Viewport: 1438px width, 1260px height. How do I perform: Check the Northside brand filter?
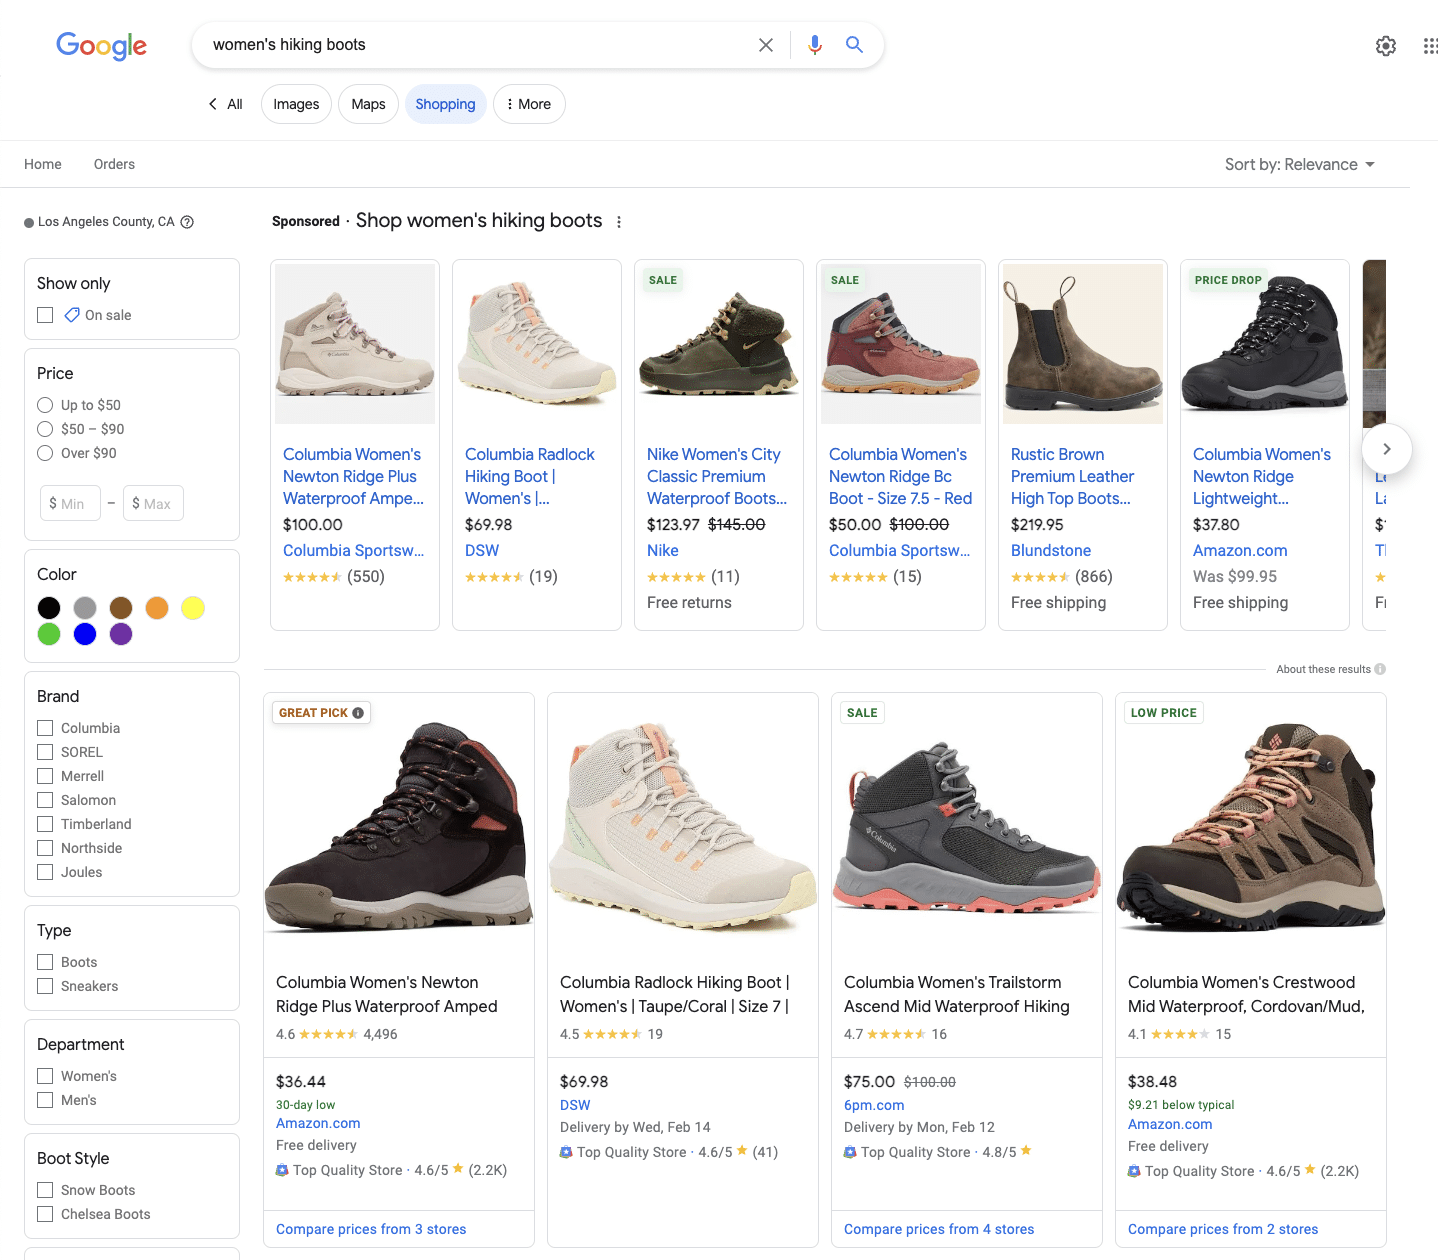click(x=45, y=848)
